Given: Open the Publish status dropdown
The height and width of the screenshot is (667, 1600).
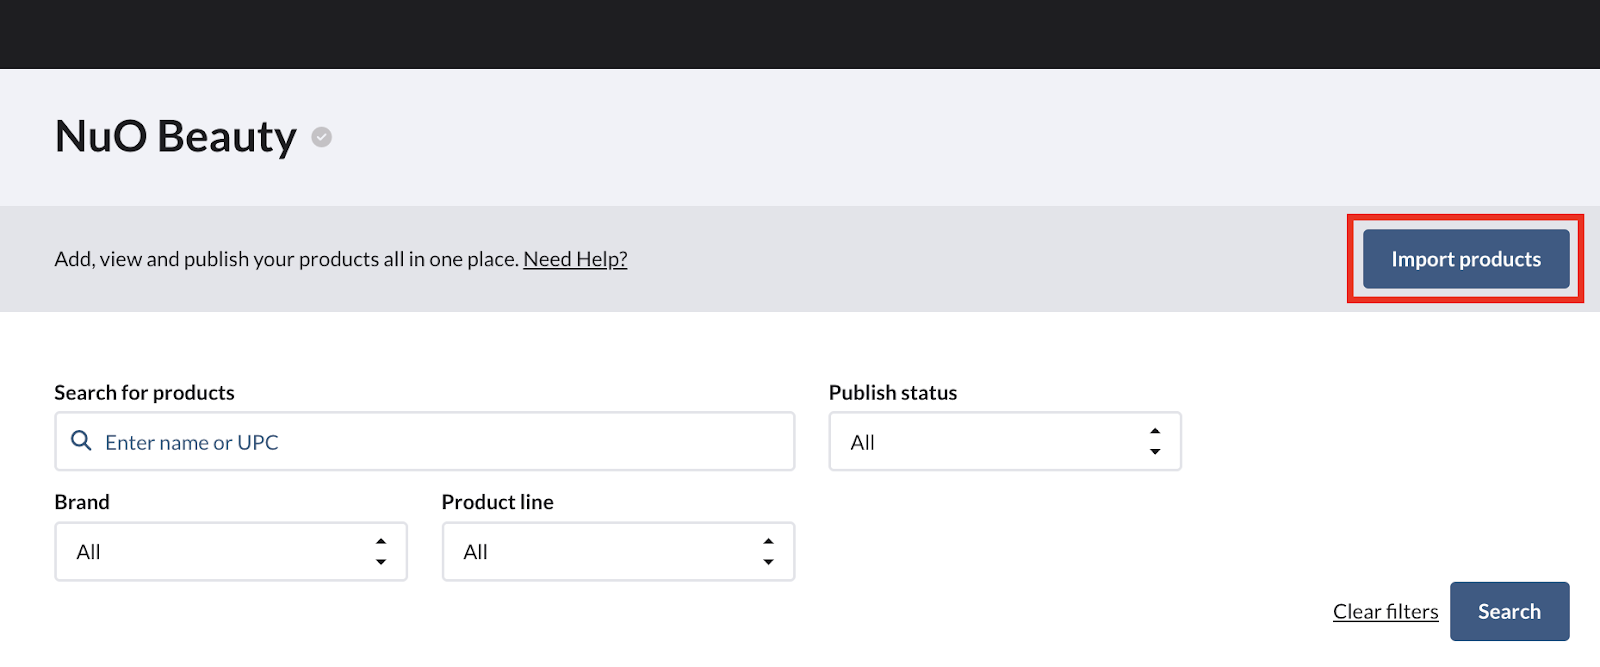Looking at the screenshot, I should coord(1005,441).
